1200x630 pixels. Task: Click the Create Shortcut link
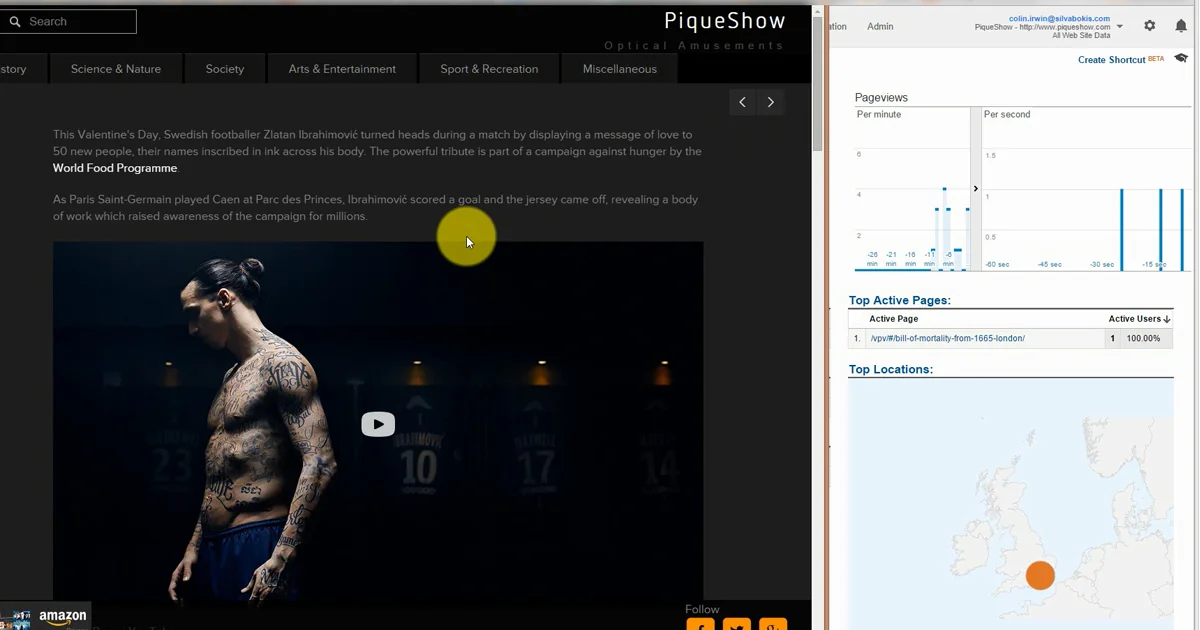tap(1111, 60)
